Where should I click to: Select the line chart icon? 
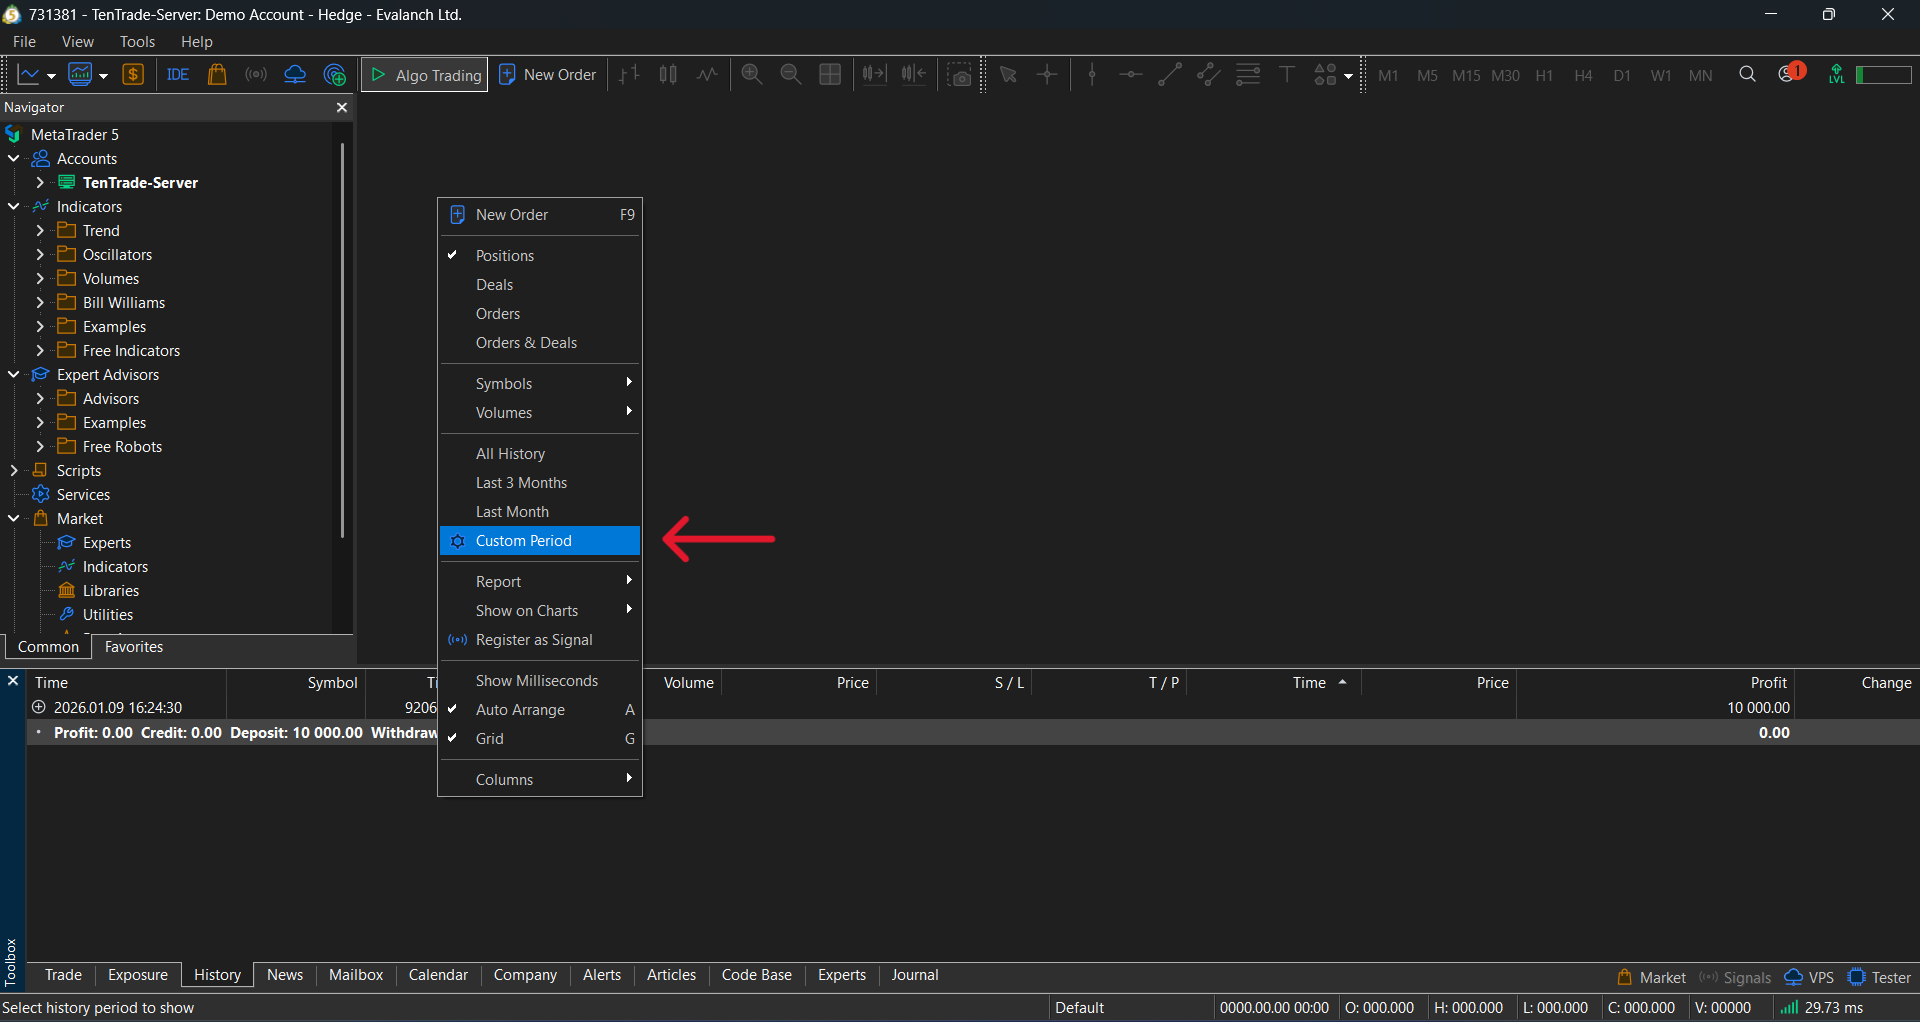[707, 75]
